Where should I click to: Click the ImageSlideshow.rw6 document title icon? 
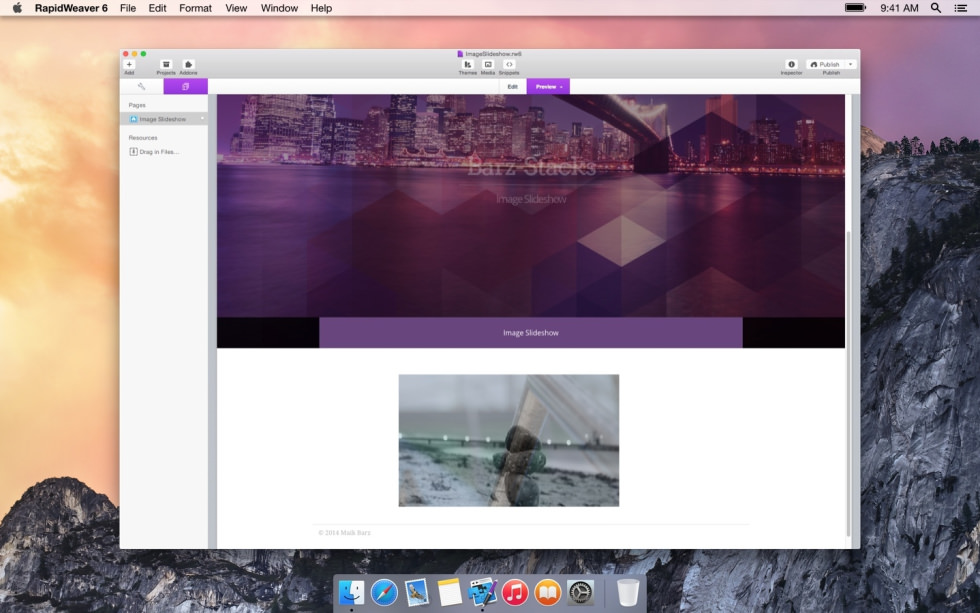click(x=460, y=54)
